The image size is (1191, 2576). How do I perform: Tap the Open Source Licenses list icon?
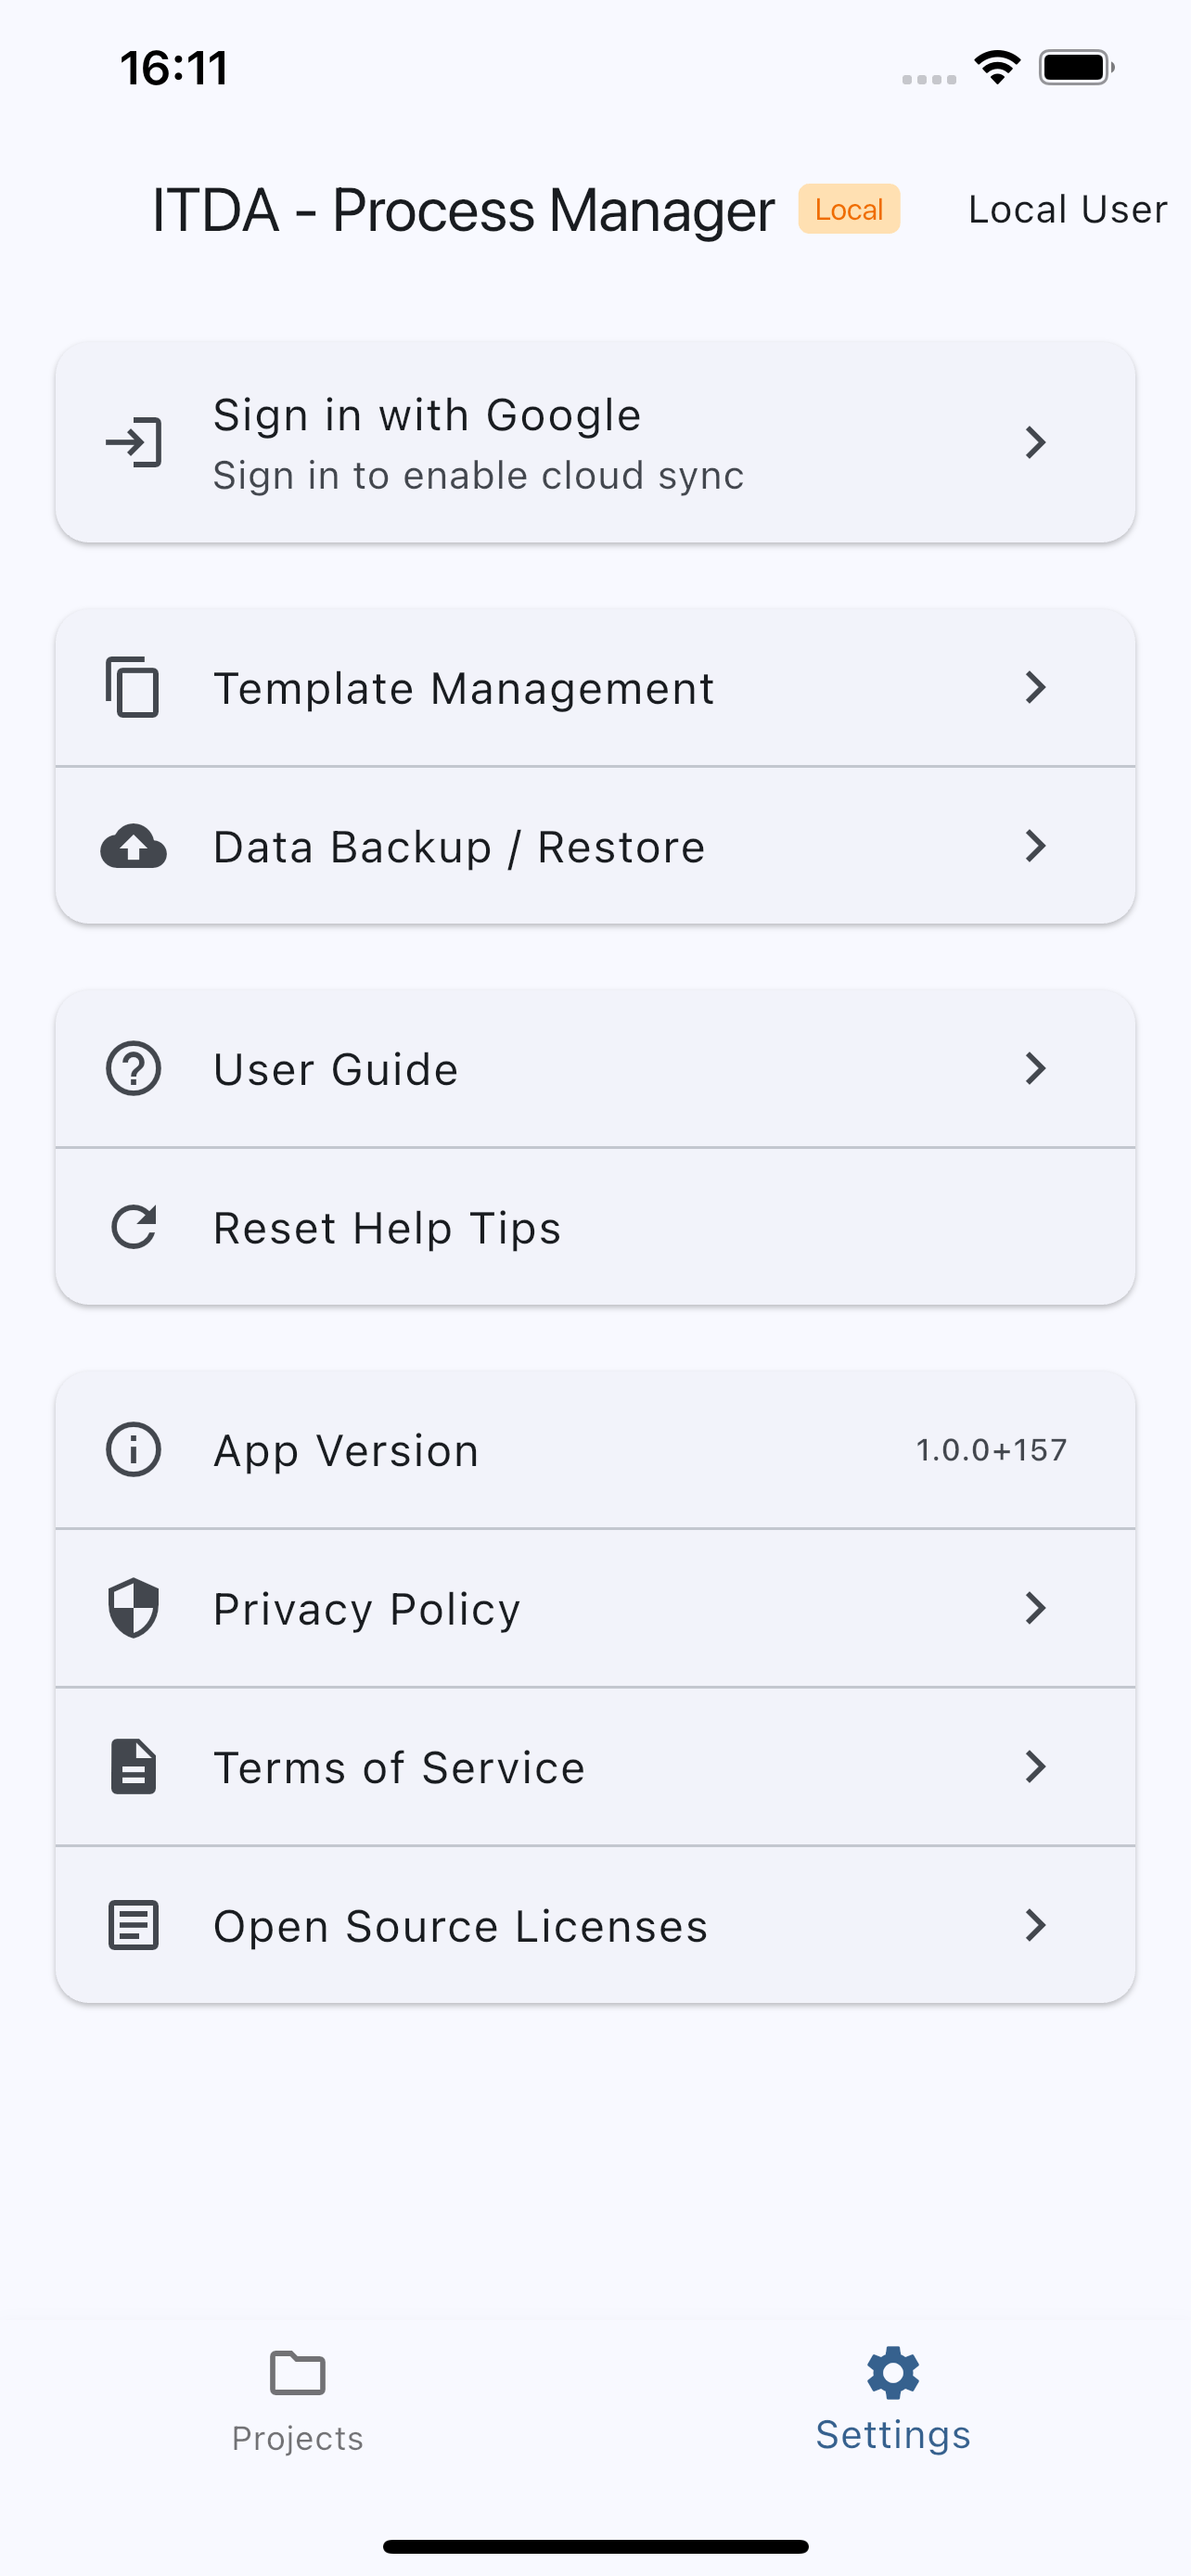133,1925
